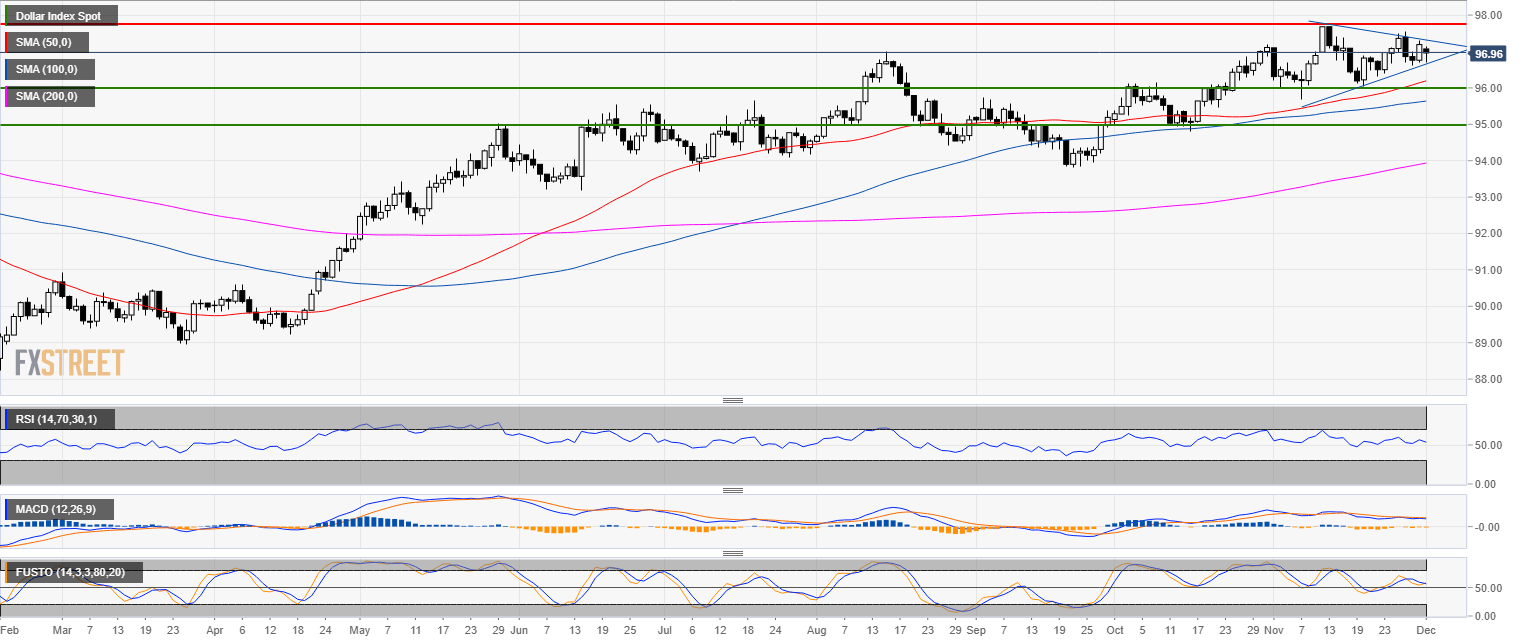Select the Dollar Index Spot legend label

click(x=60, y=15)
